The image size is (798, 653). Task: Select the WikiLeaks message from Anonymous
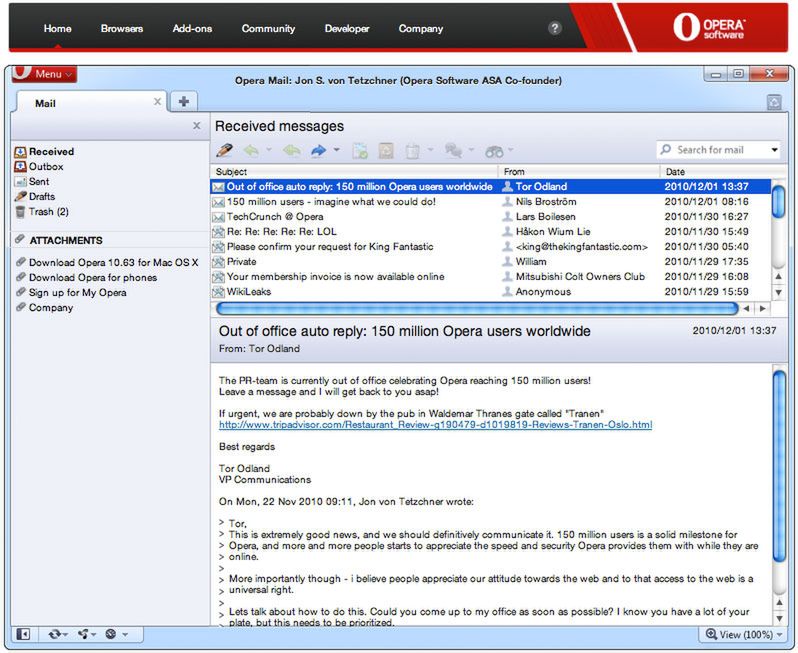[491, 292]
